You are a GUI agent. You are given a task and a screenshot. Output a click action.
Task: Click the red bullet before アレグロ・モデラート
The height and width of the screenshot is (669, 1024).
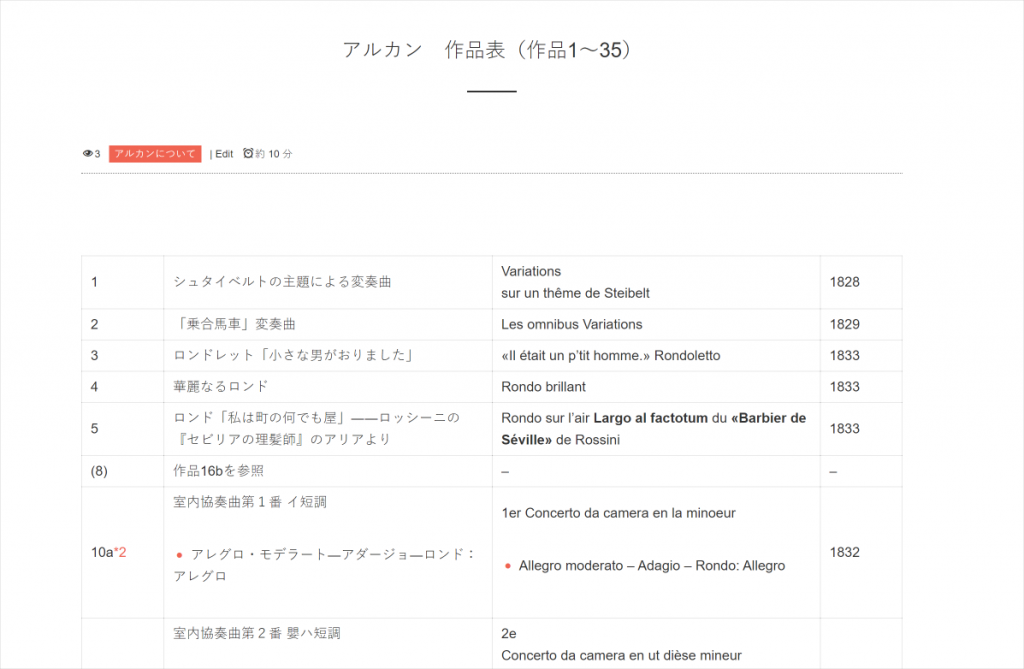click(x=179, y=554)
